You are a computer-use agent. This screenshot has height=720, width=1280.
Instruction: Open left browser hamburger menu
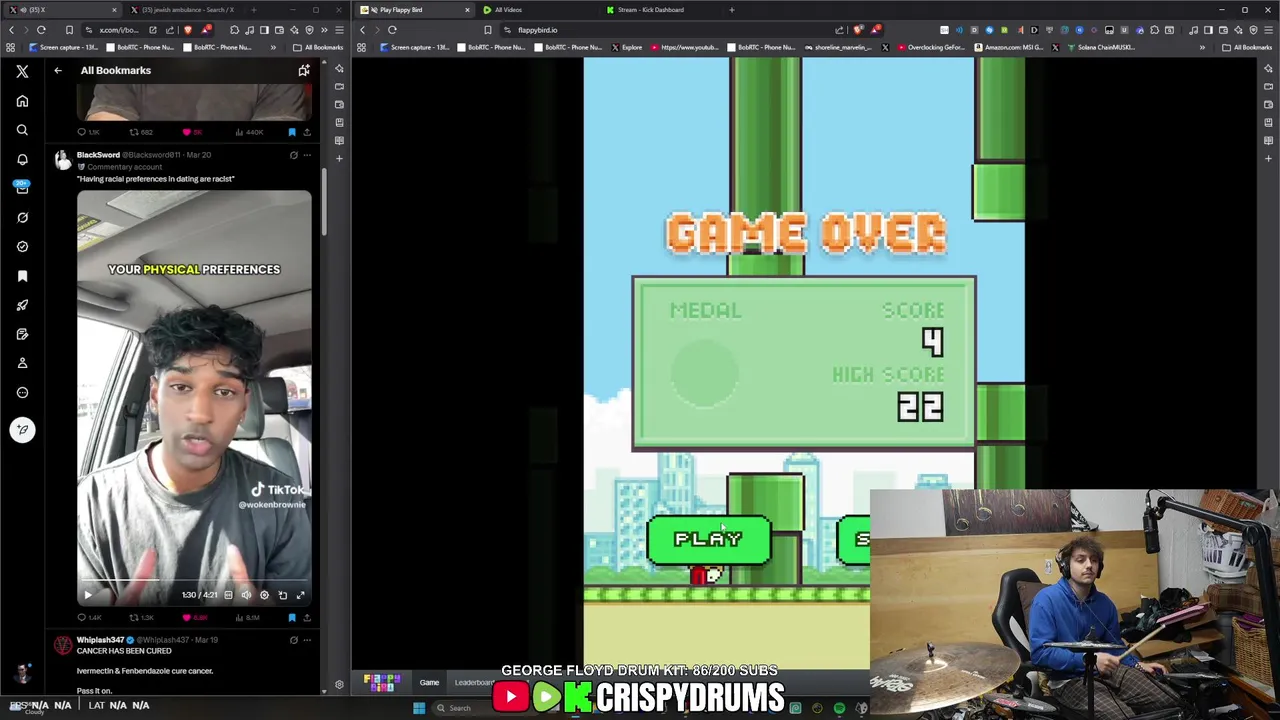coord(339,30)
